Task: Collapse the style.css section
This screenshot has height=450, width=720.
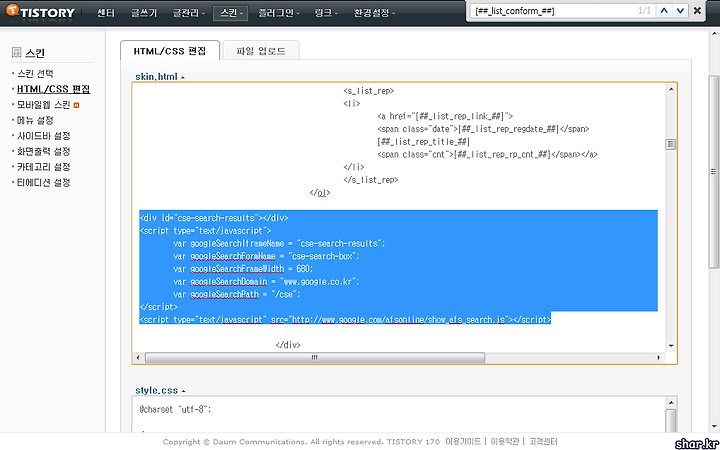Action: [x=160, y=390]
